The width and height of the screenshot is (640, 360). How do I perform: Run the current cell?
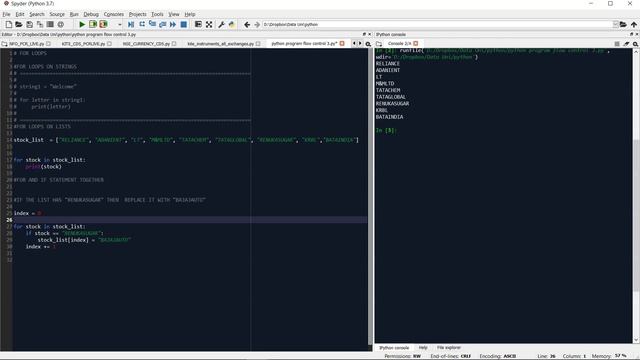pyautogui.click(x=93, y=24)
